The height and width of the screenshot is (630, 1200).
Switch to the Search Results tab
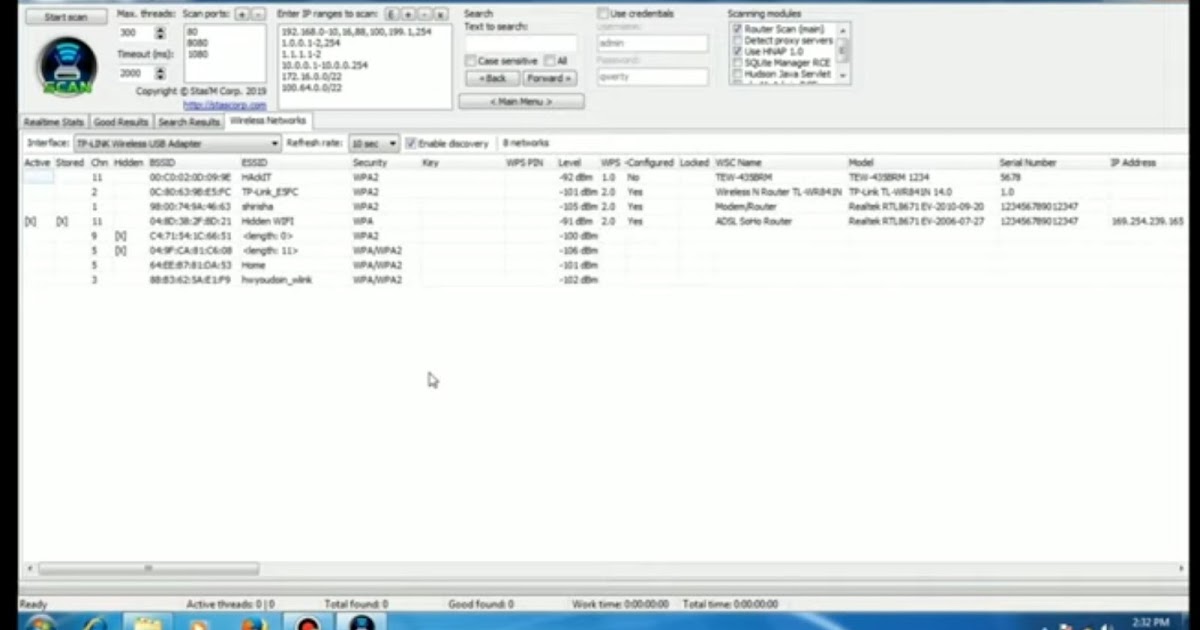click(189, 122)
